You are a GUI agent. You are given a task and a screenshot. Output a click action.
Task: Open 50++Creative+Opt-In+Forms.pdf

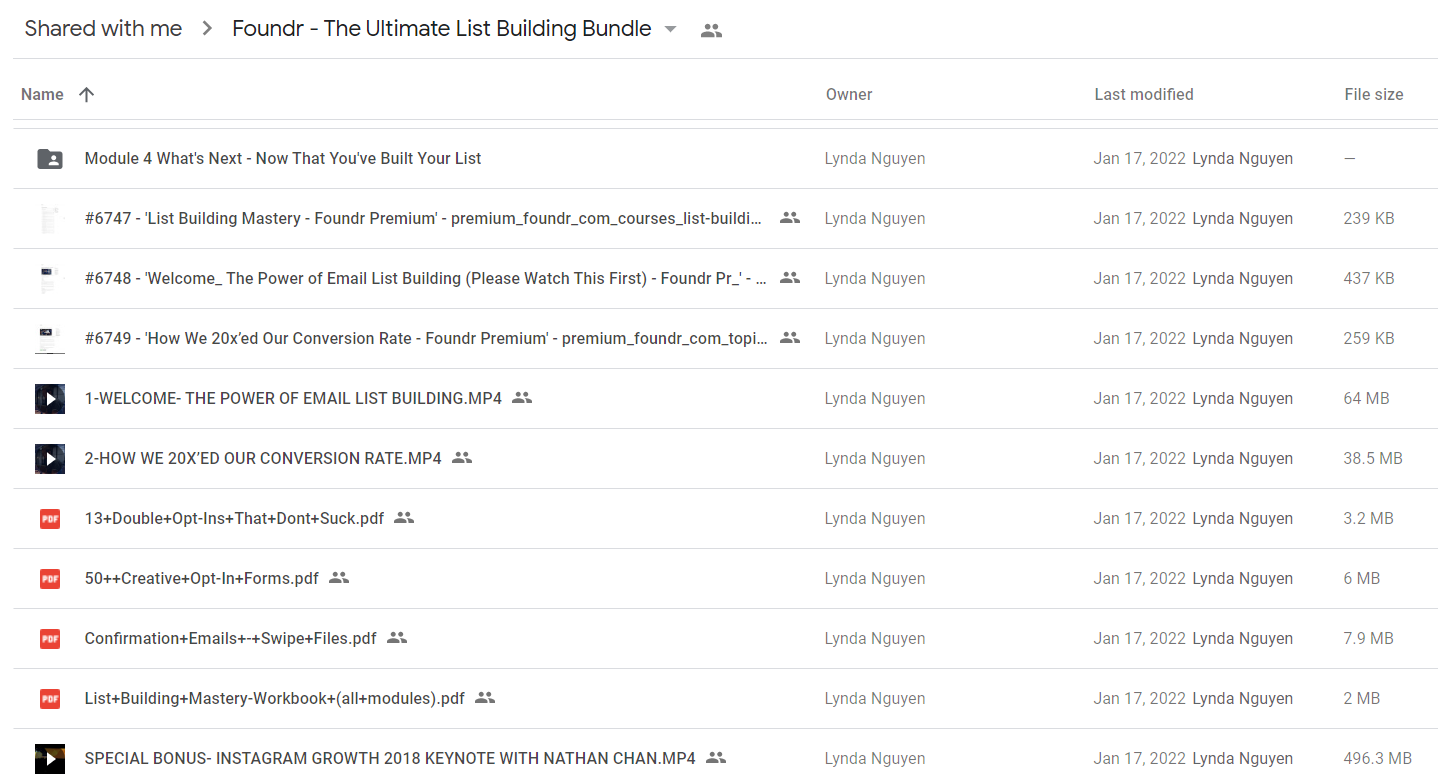coord(202,578)
